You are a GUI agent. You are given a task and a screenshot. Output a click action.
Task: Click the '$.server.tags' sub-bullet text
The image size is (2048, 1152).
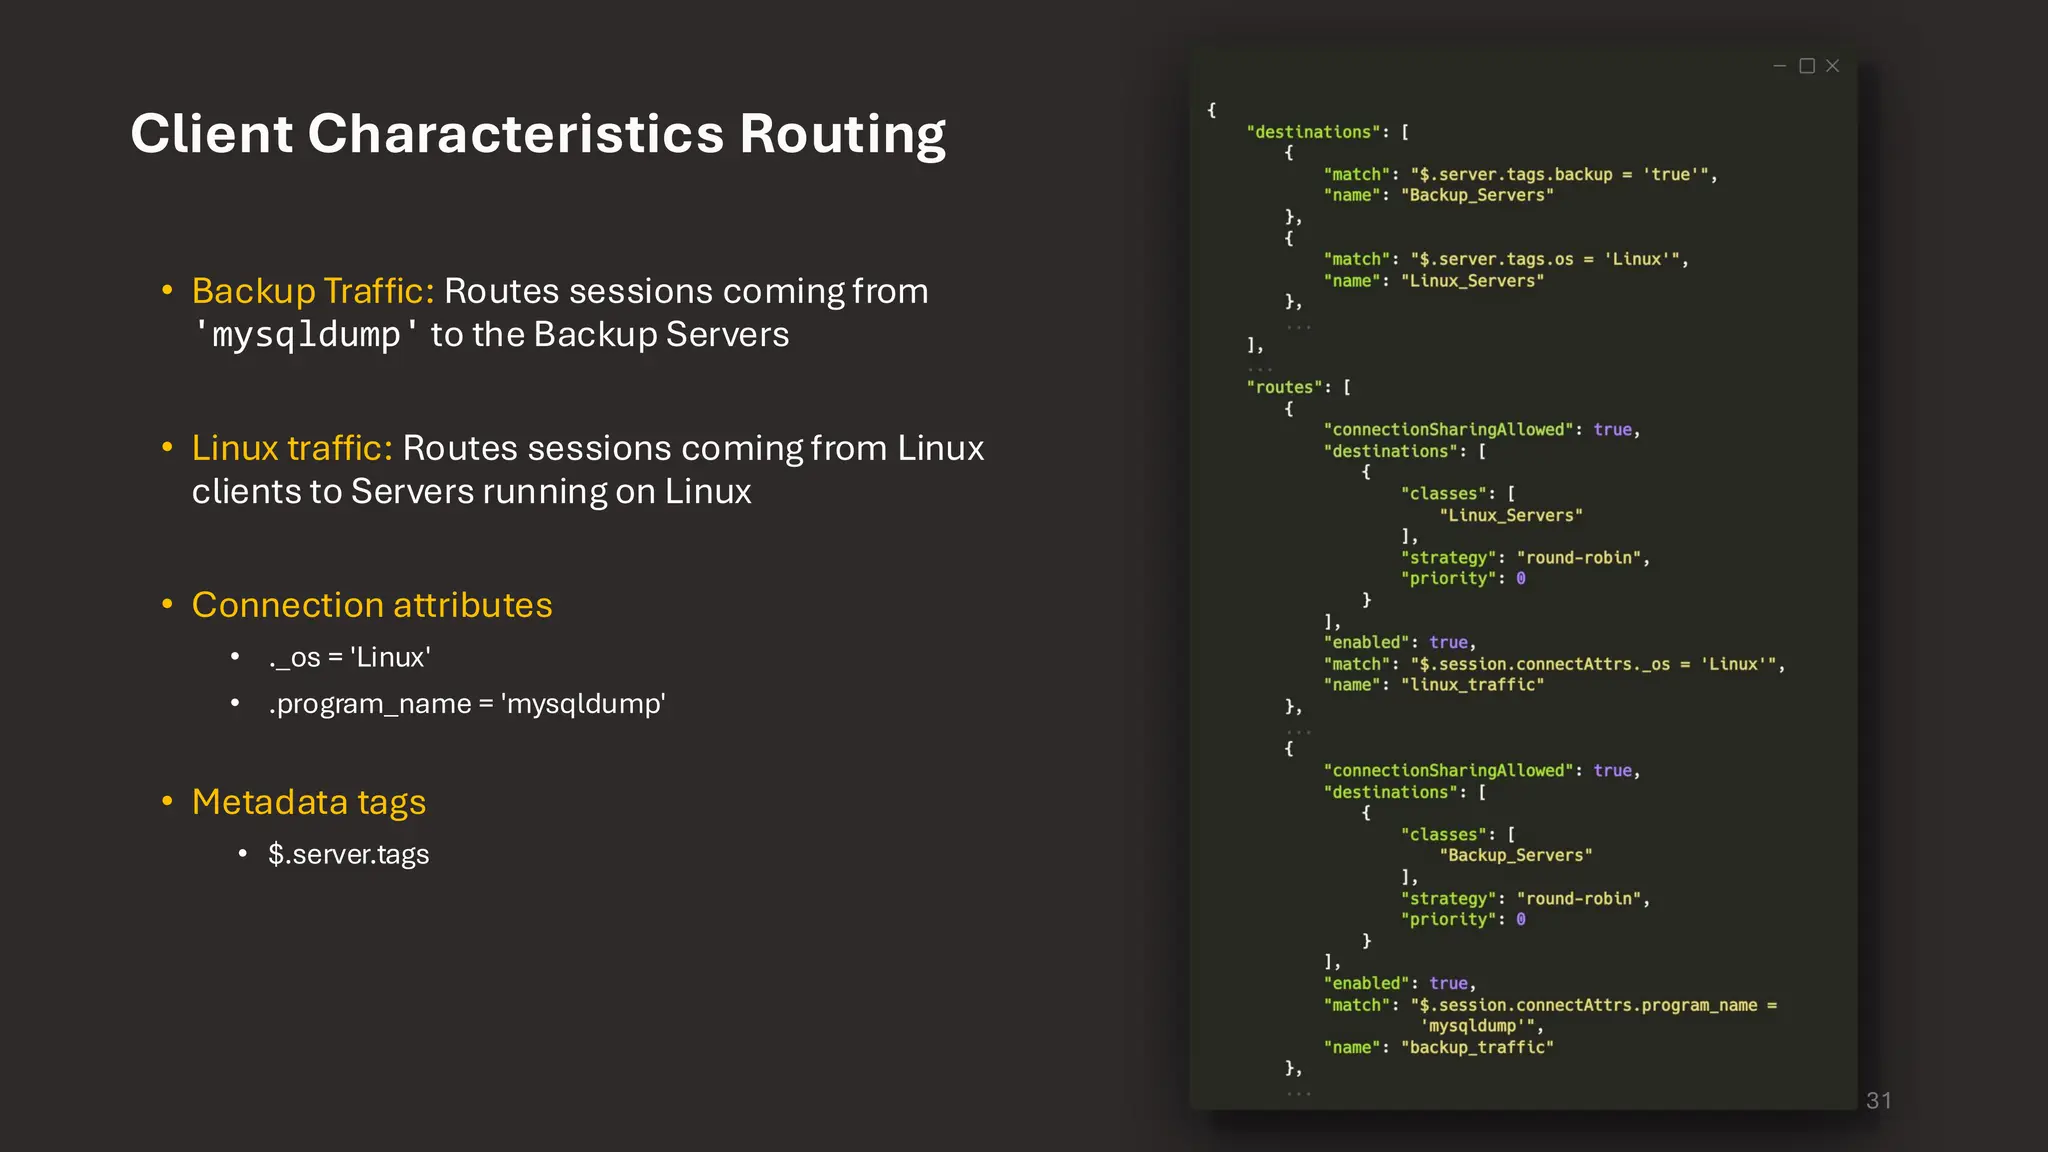pyautogui.click(x=348, y=854)
